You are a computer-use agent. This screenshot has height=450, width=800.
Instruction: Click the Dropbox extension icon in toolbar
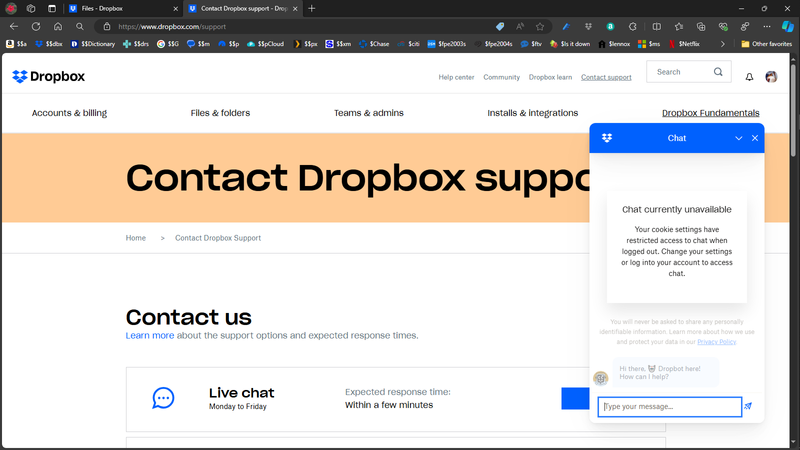[588, 27]
